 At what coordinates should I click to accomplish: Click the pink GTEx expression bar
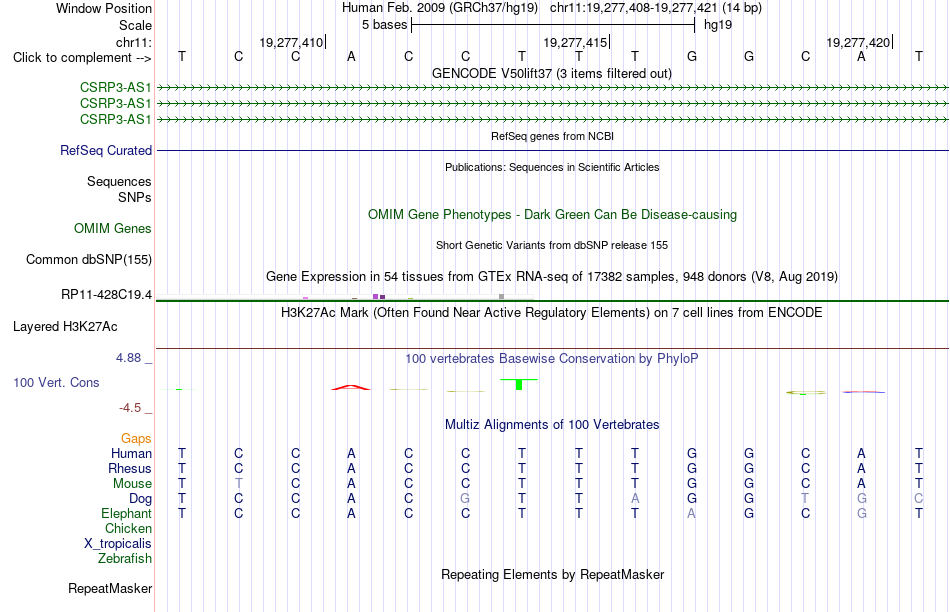point(305,298)
